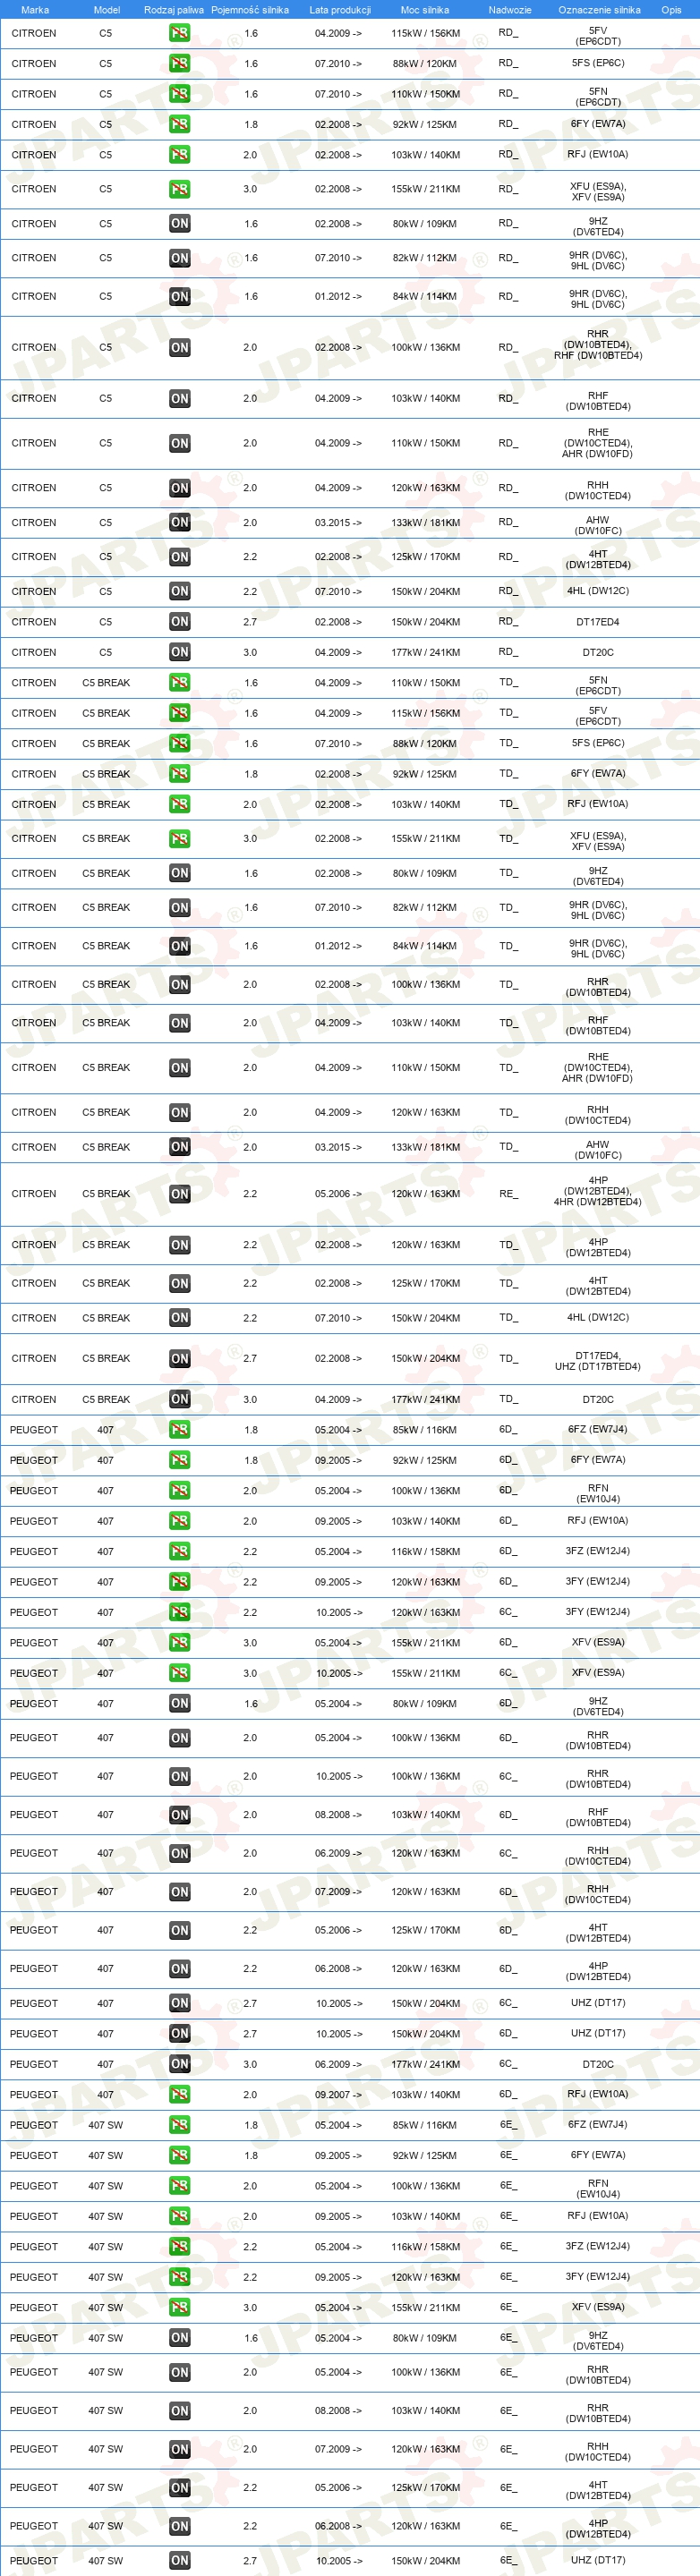
Task: Click the ON icon in the RD_ body 82kW / 112KM row
Action: (x=179, y=258)
